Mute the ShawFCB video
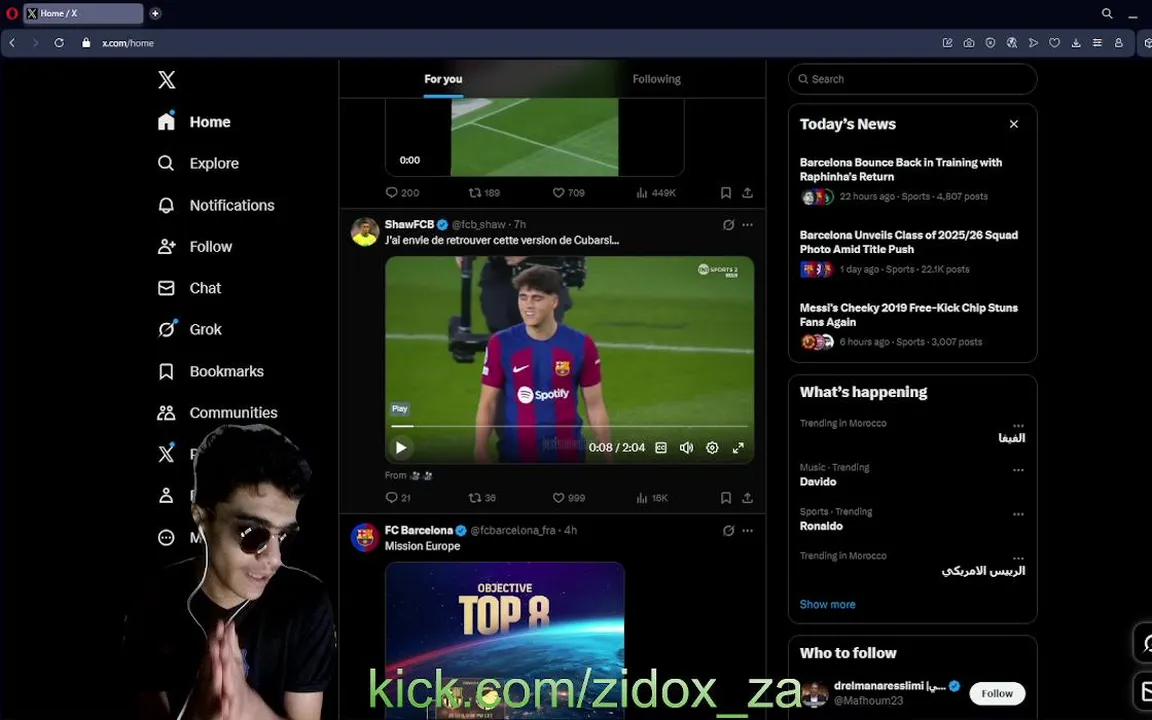The height and width of the screenshot is (720, 1152). pos(686,447)
